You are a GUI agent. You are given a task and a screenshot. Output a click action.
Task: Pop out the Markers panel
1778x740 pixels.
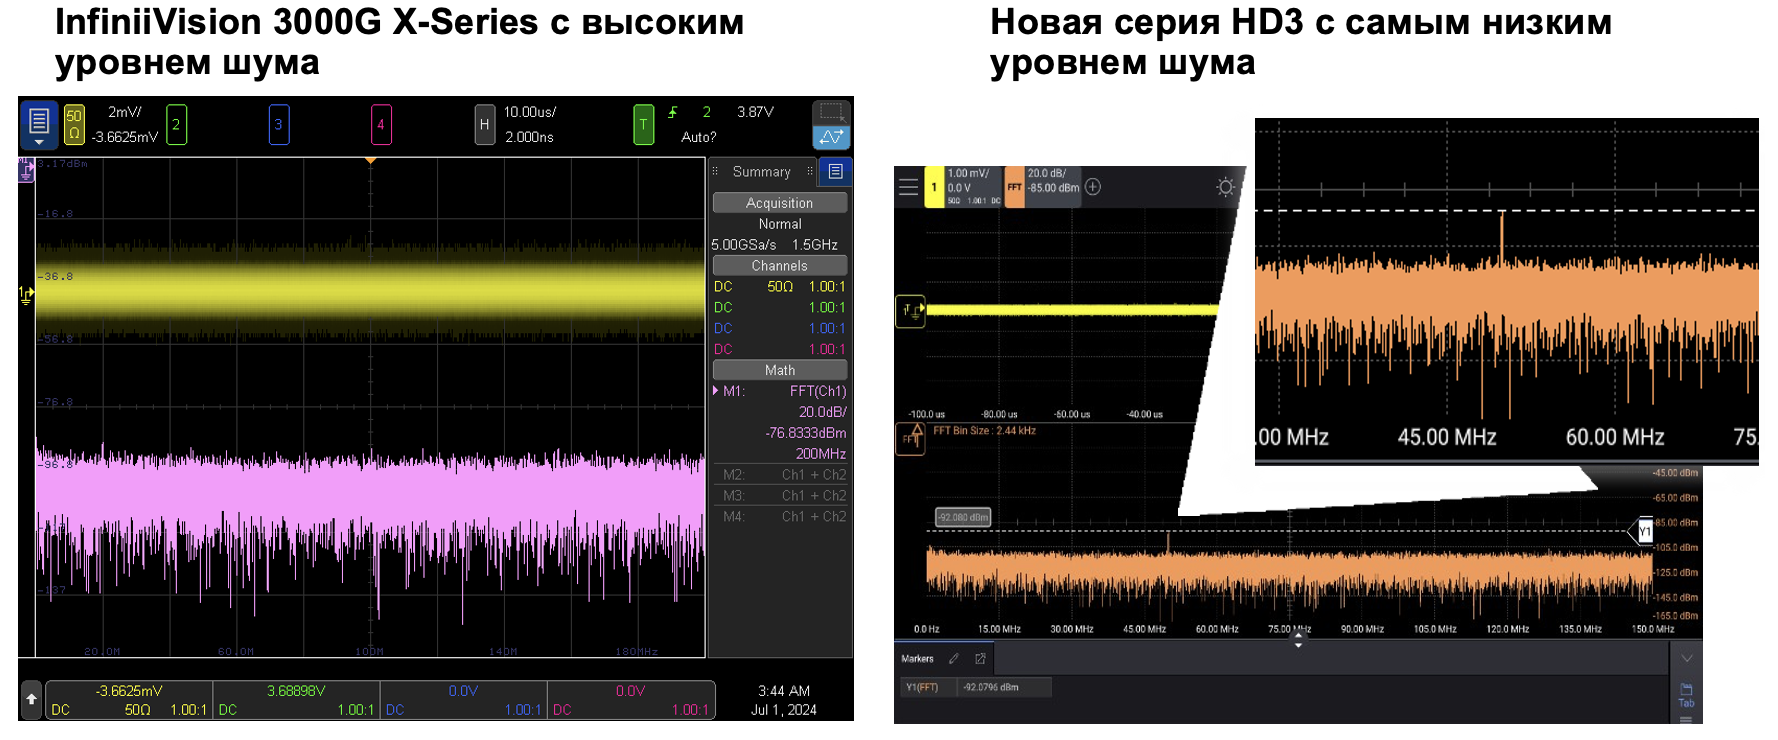(x=980, y=659)
